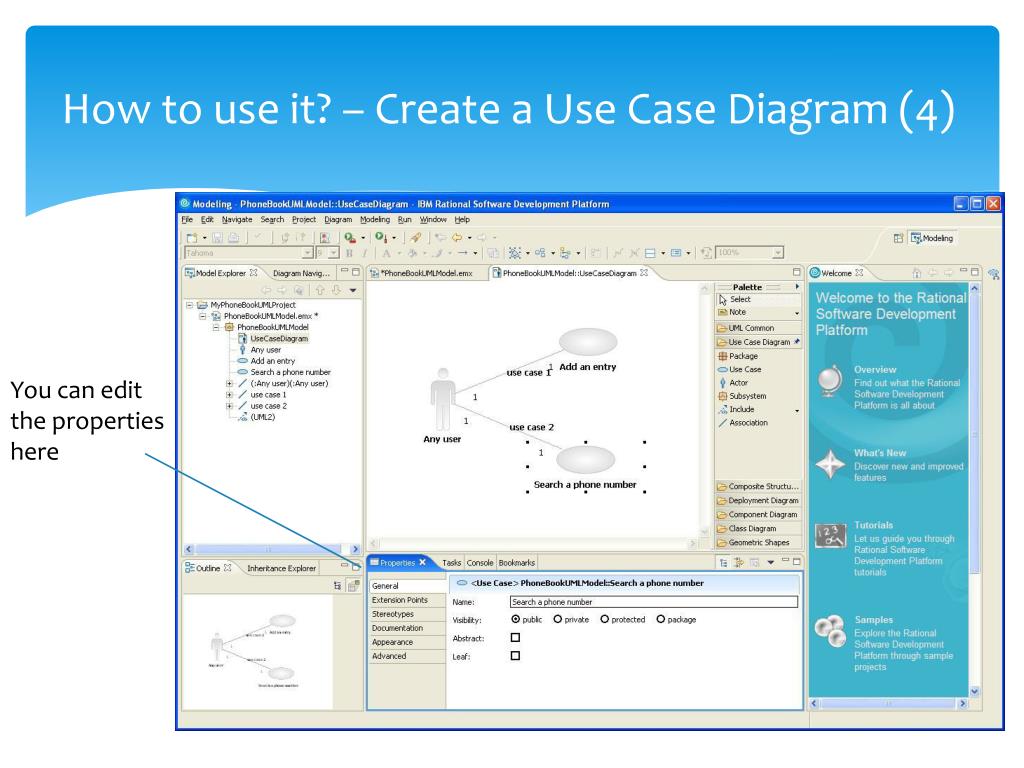The width and height of the screenshot is (1024, 768).
Task: Open the Diagram menu
Action: pos(338,220)
